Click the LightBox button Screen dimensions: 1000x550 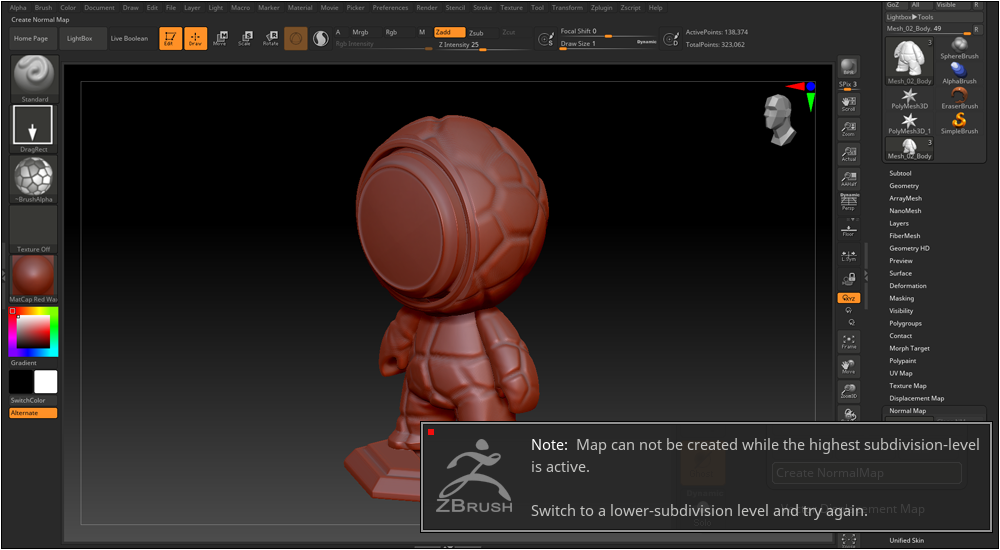click(81, 38)
